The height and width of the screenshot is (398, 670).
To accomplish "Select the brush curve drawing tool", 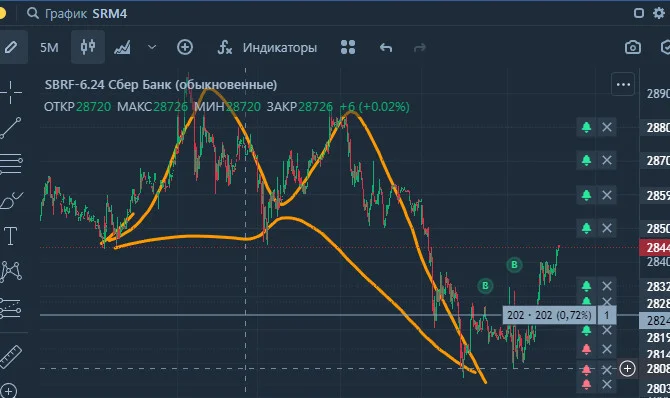I will point(11,200).
